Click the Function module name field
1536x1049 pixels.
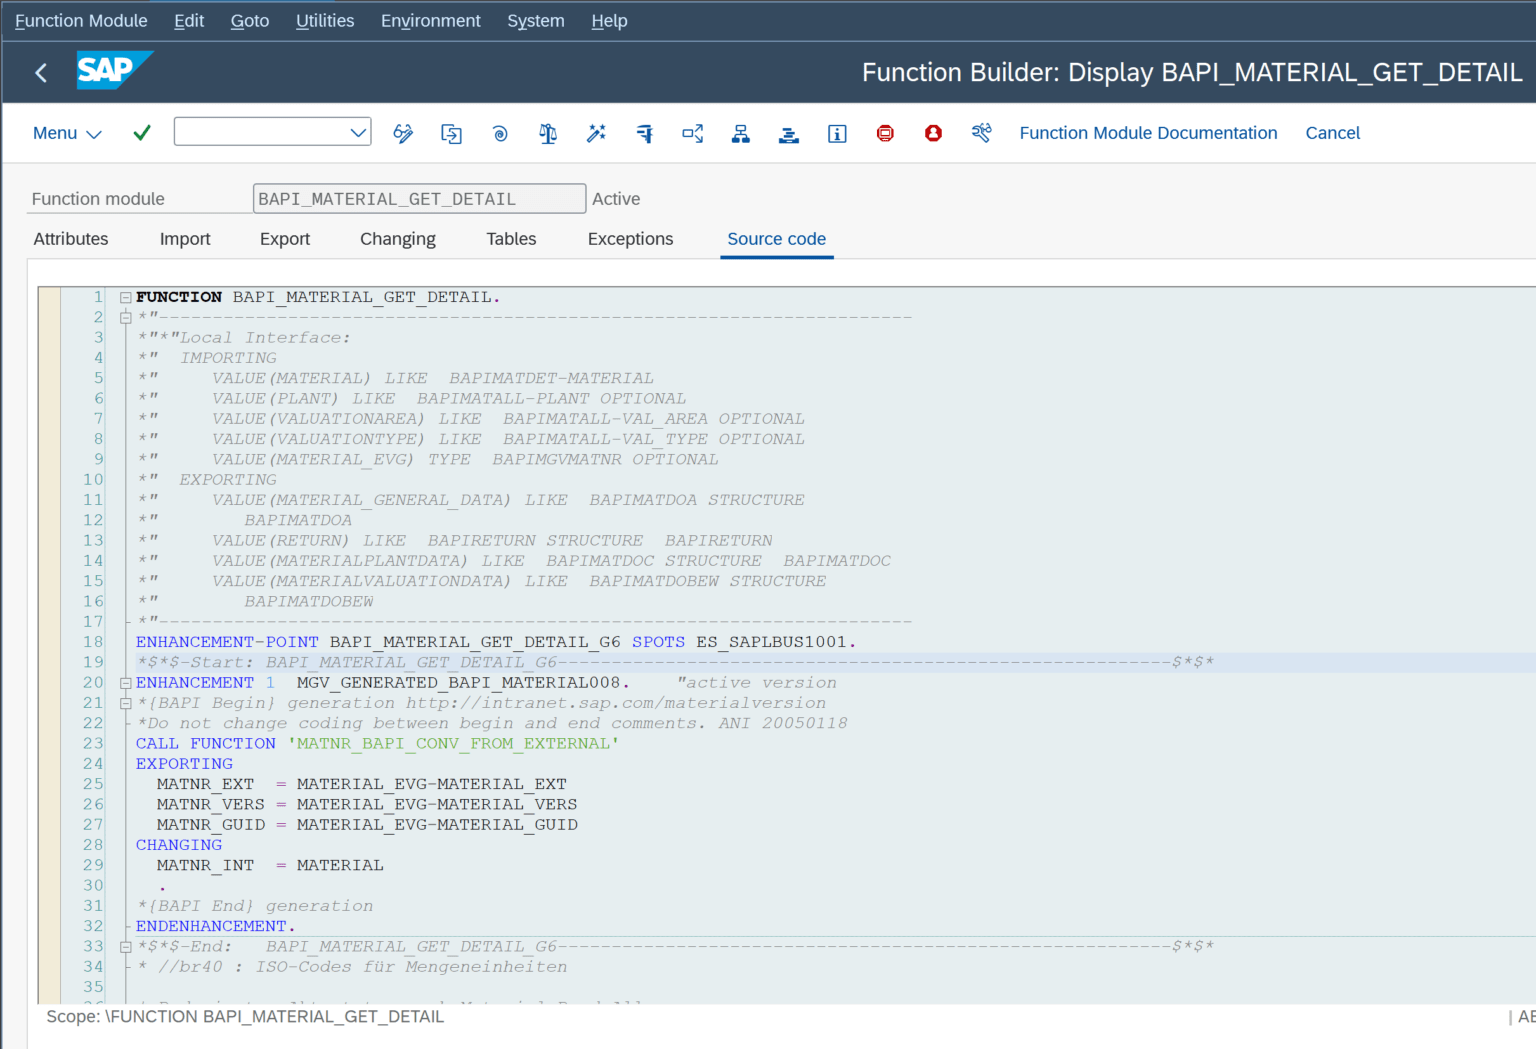(x=419, y=198)
